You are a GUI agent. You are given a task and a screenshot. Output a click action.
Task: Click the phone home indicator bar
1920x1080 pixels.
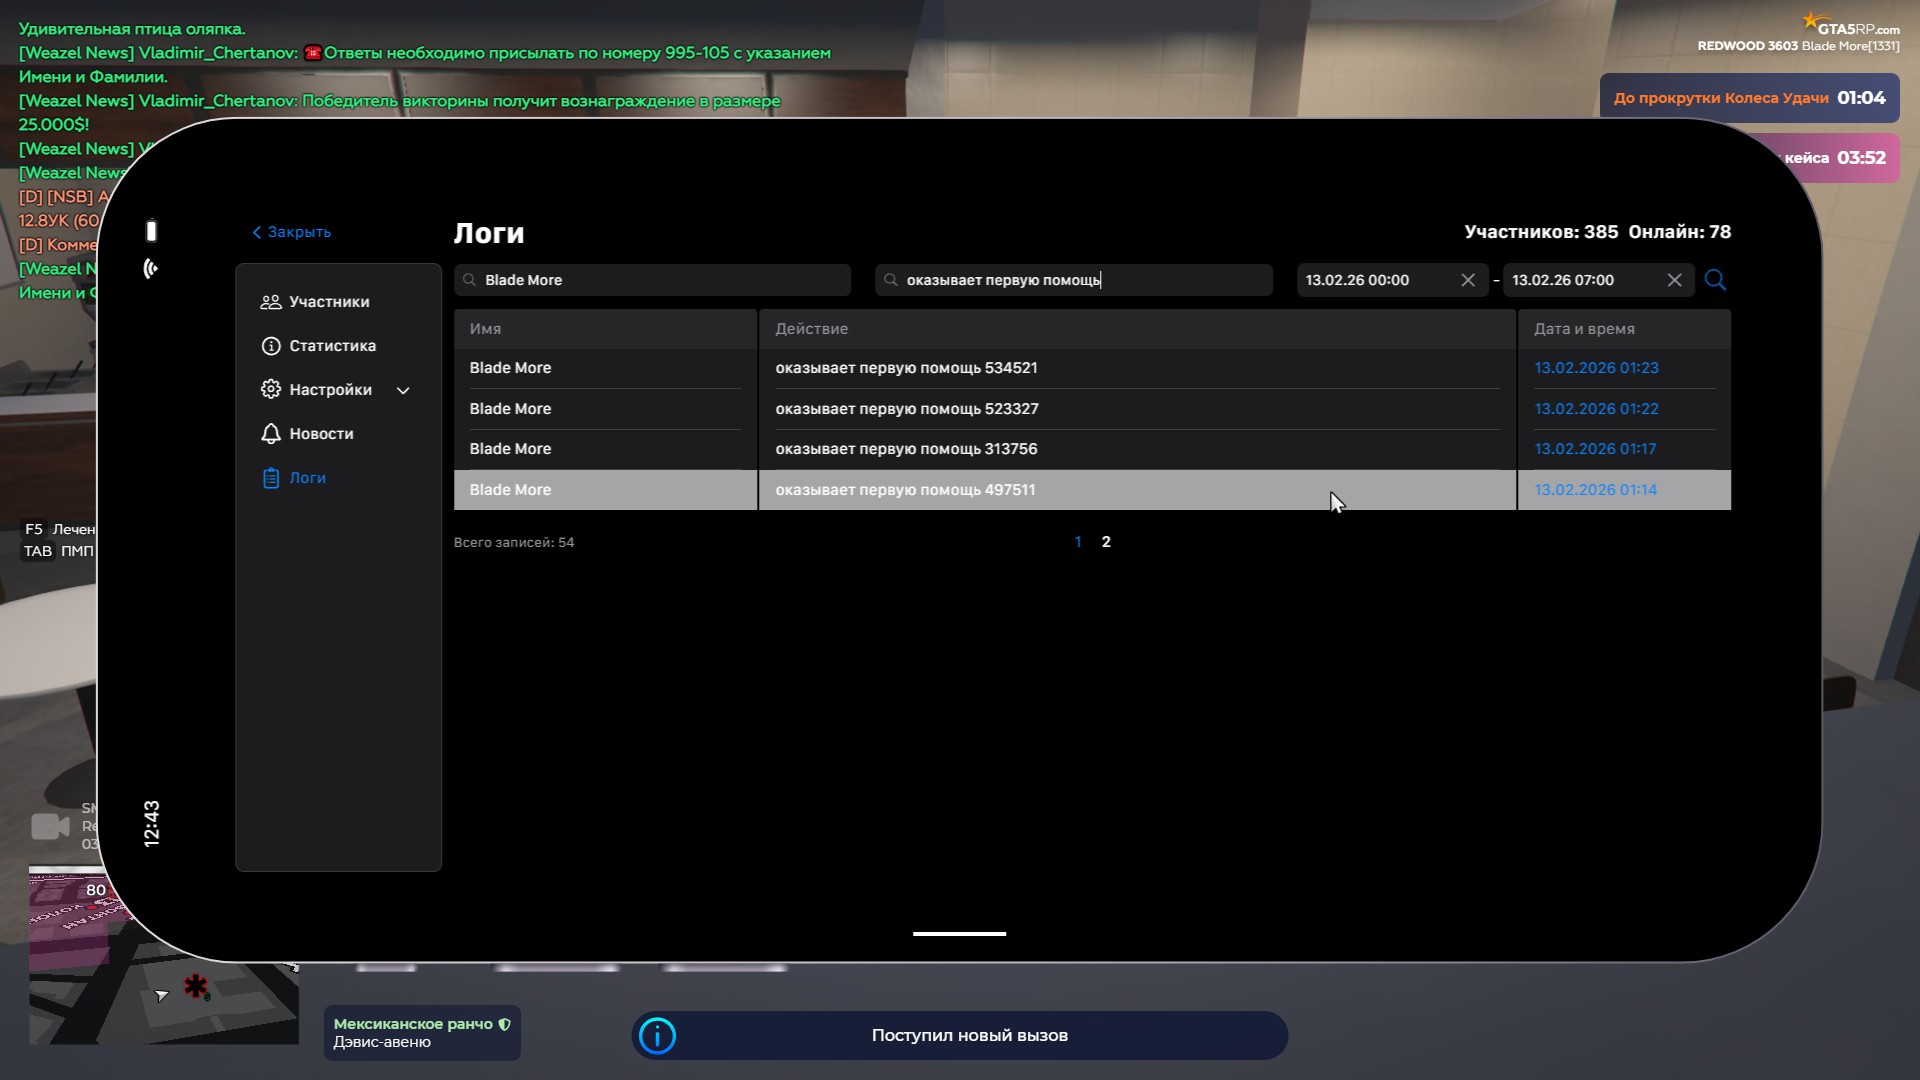point(959,934)
